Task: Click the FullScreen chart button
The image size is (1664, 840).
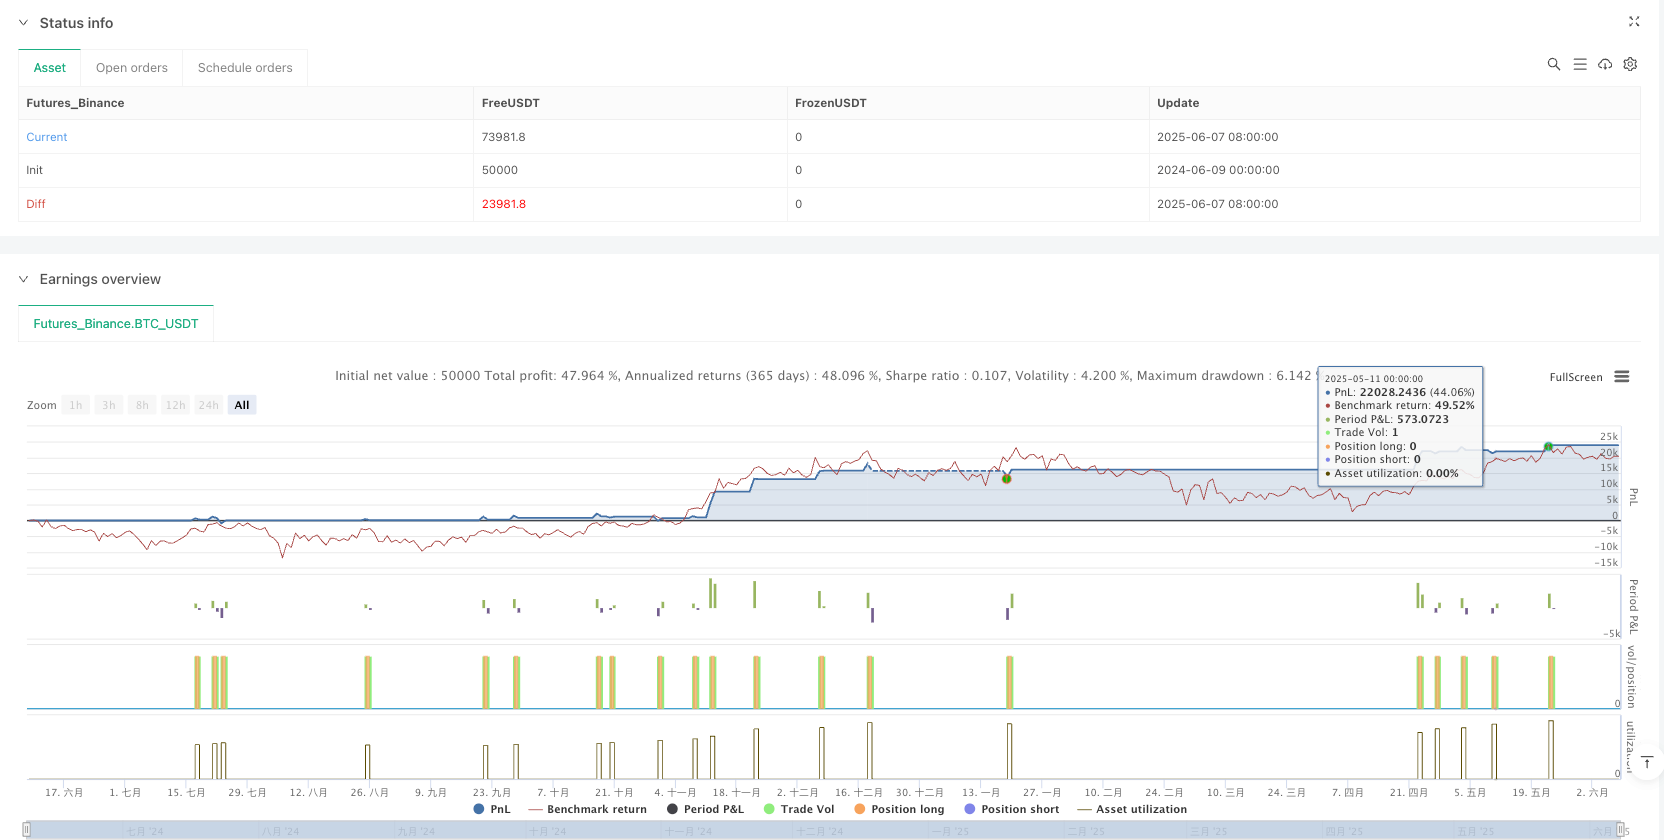Action: point(1575,377)
